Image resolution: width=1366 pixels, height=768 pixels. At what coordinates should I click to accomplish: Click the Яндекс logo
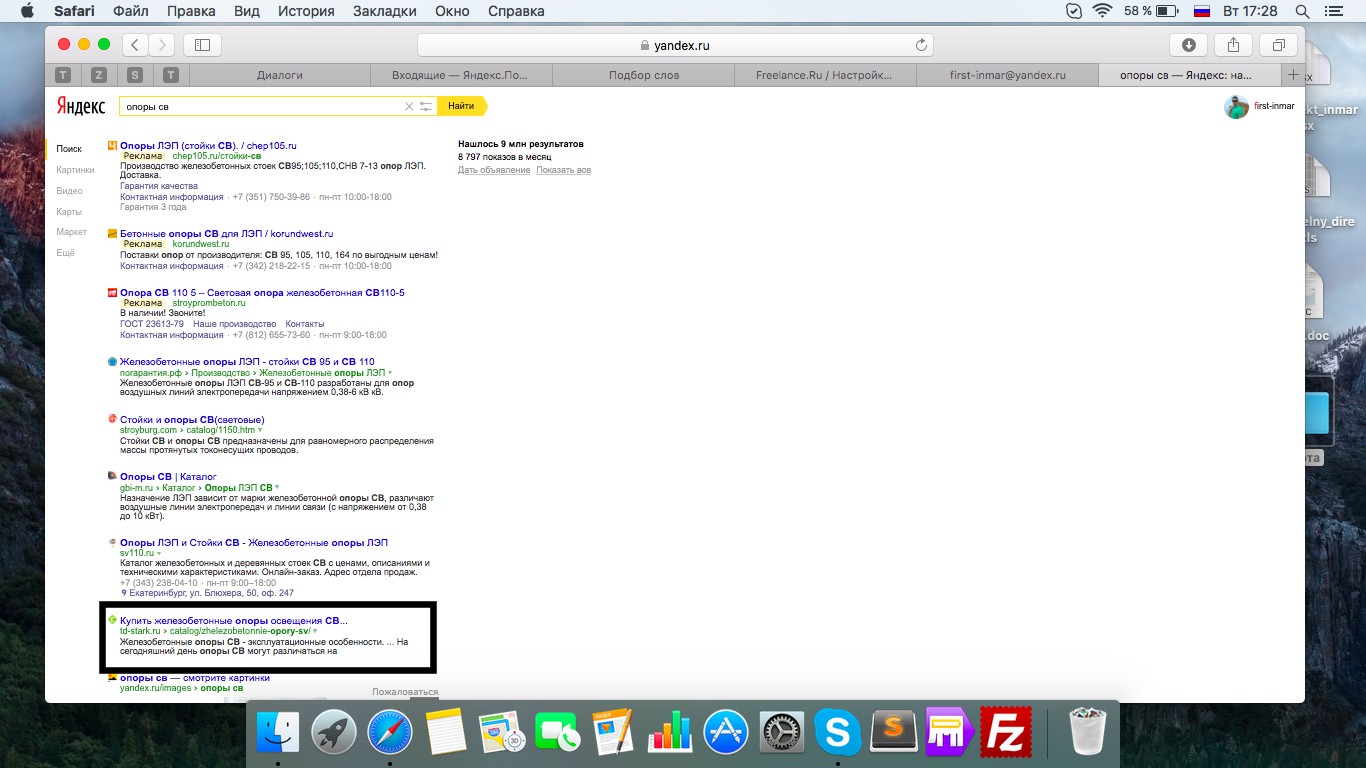81,107
